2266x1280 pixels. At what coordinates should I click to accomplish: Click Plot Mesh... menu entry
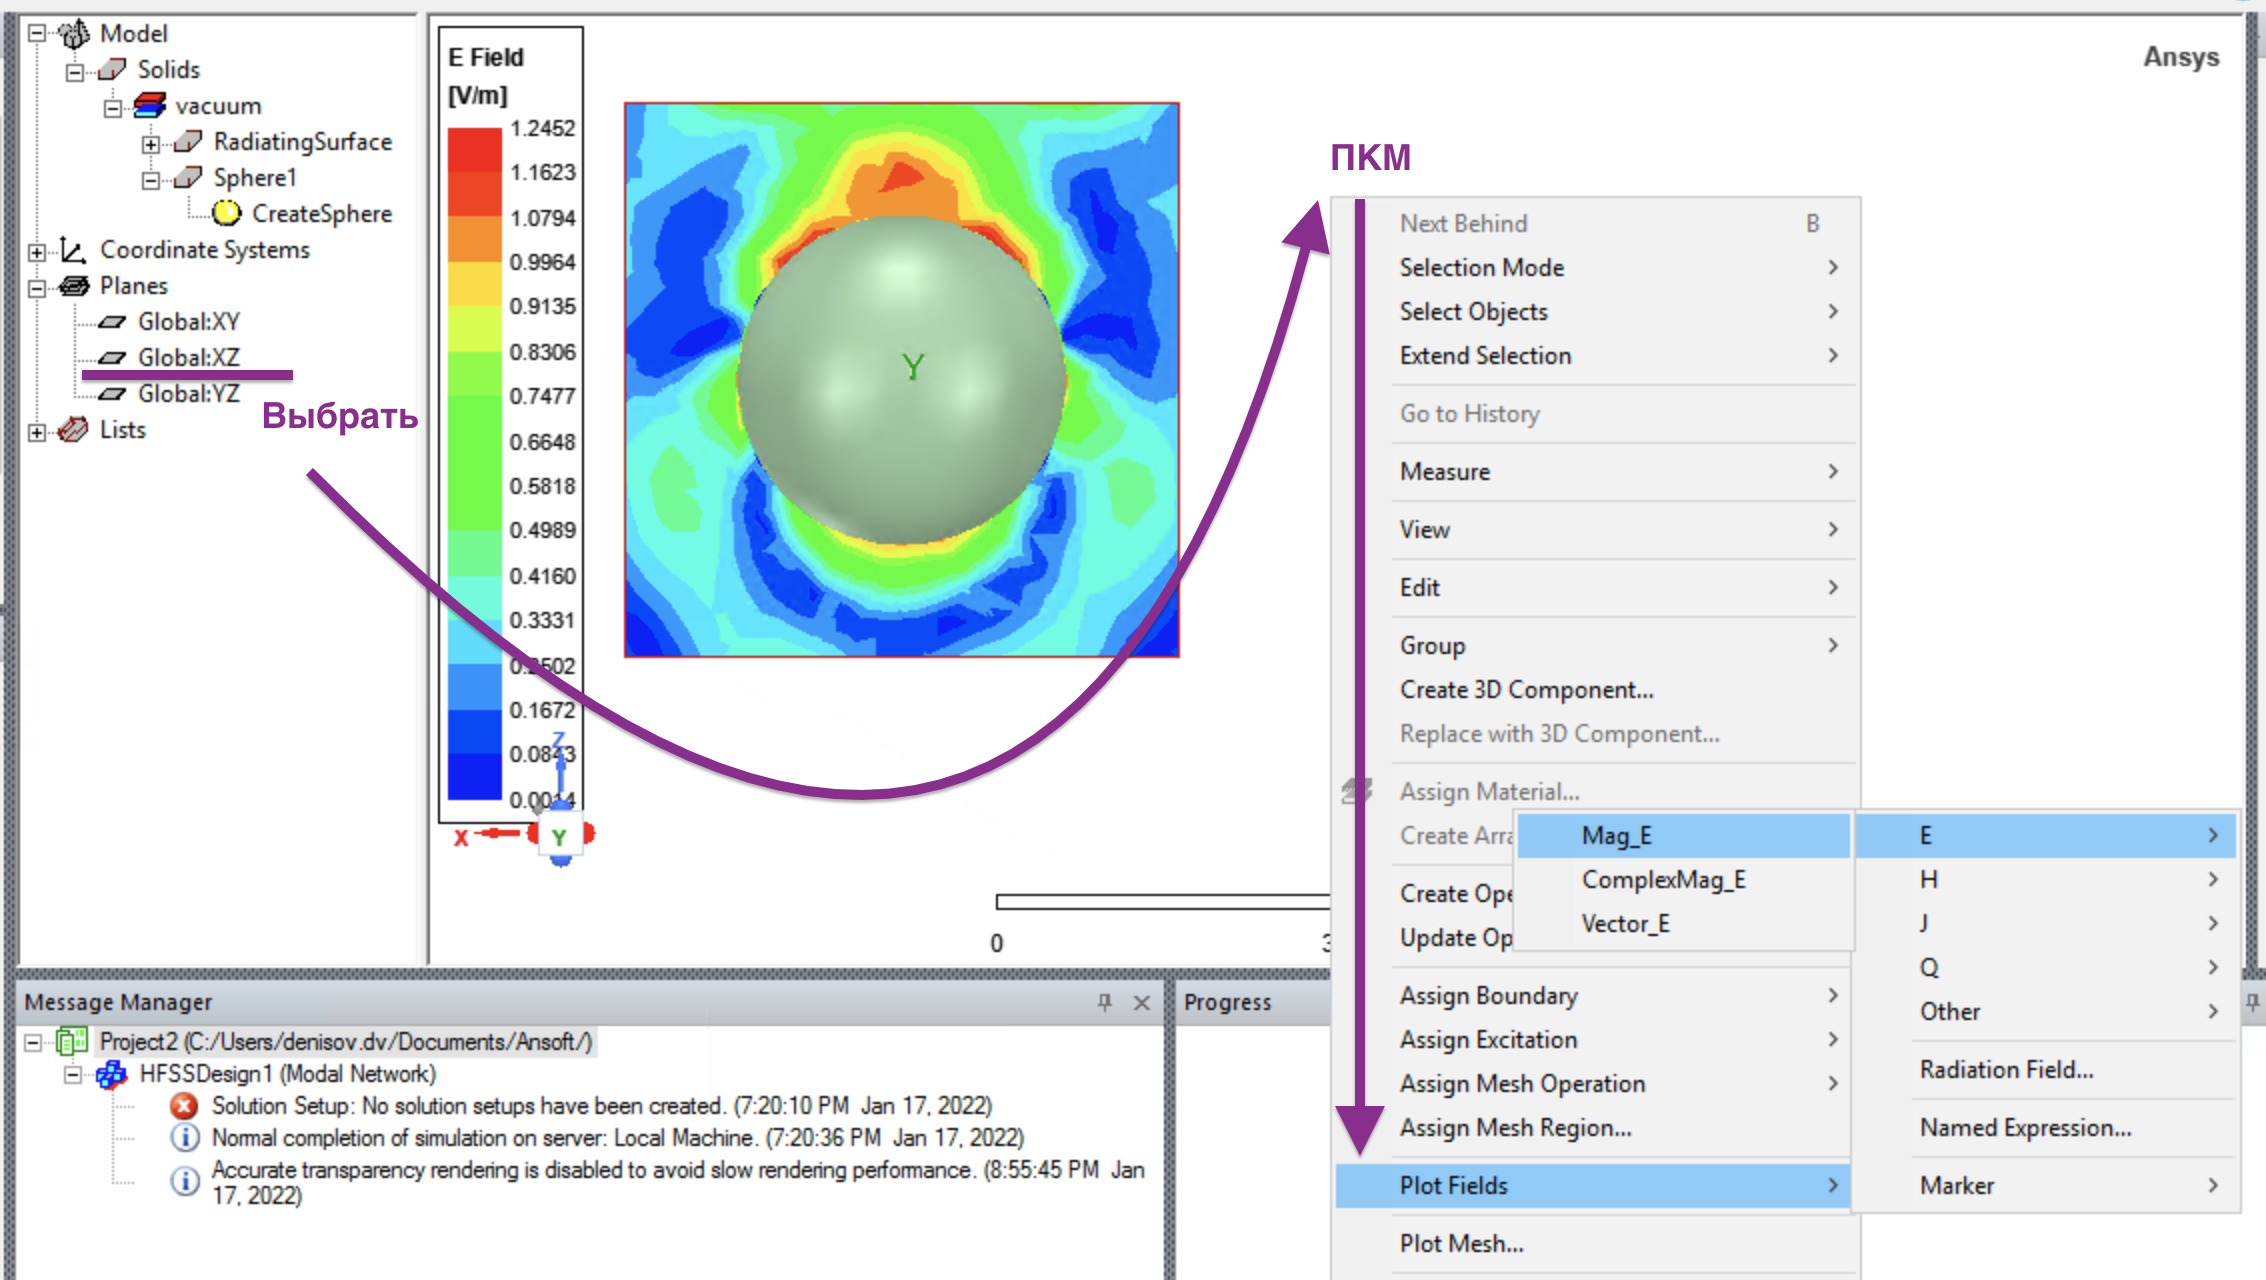coord(1461,1244)
